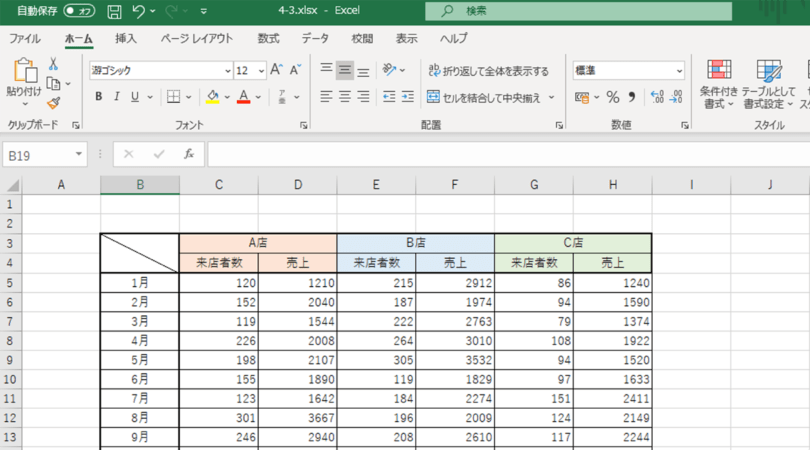
Task: Open the Name Box dropdown arrow
Action: coord(79,155)
